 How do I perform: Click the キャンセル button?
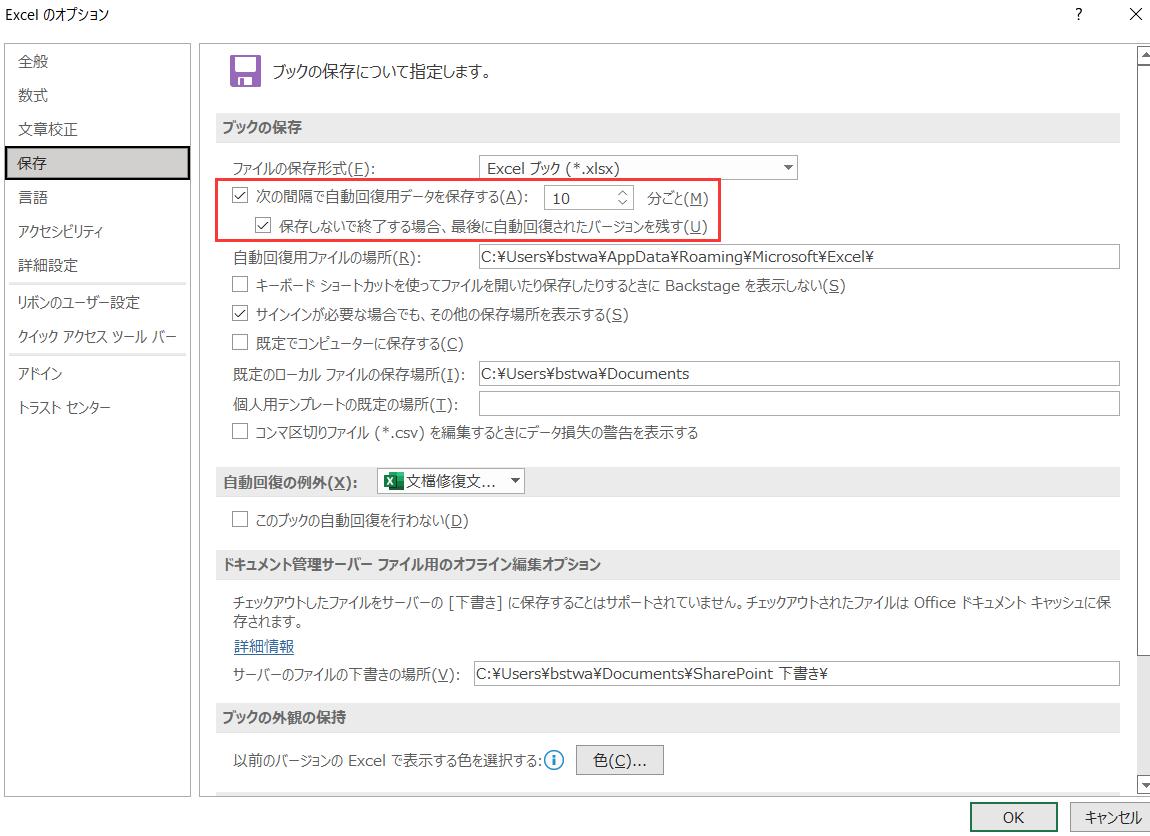pos(1110,817)
